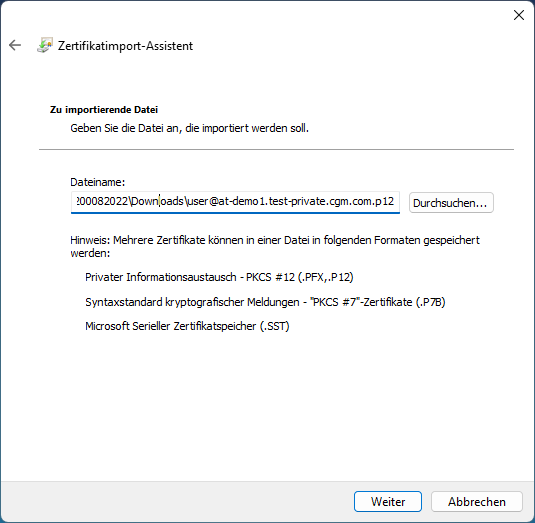535x523 pixels.
Task: Click the PKCS #12 (.PFX,.P12) format line
Action: click(x=219, y=277)
